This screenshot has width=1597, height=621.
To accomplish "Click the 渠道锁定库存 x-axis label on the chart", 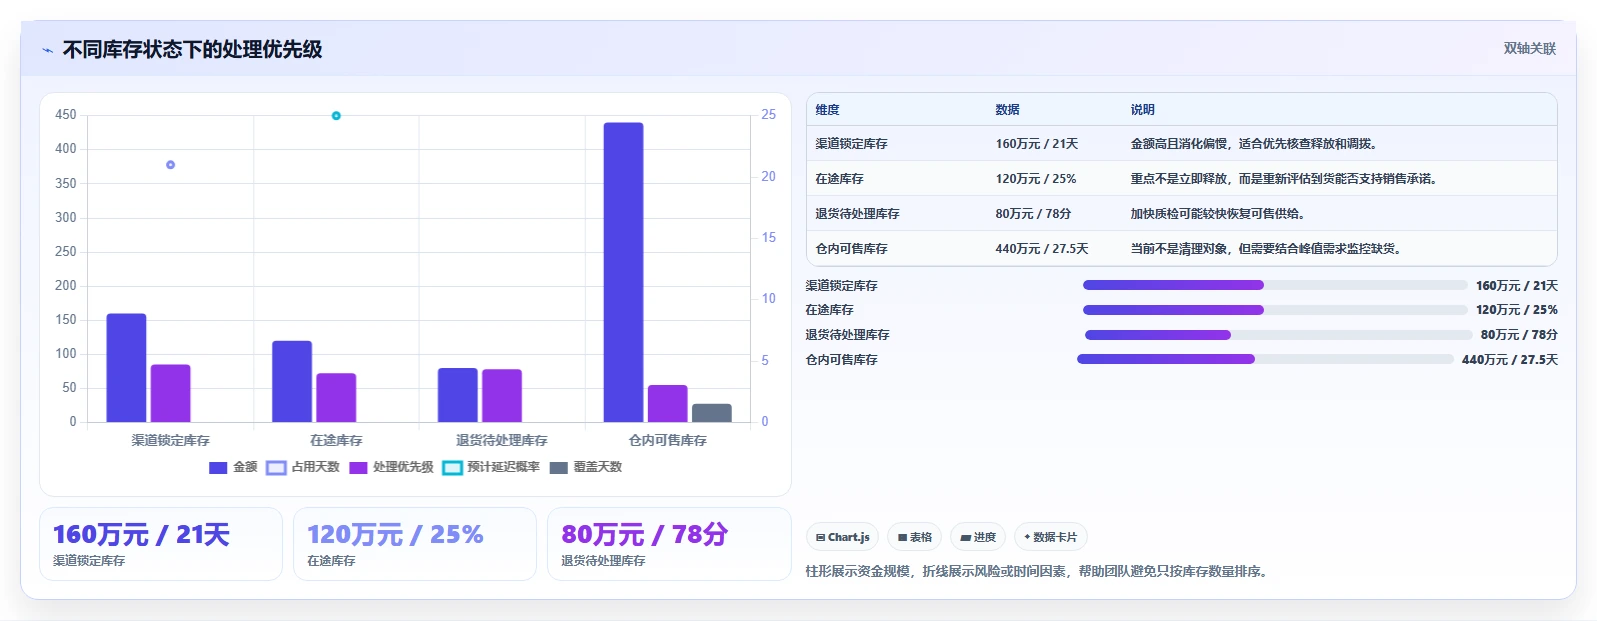I will coord(170,440).
